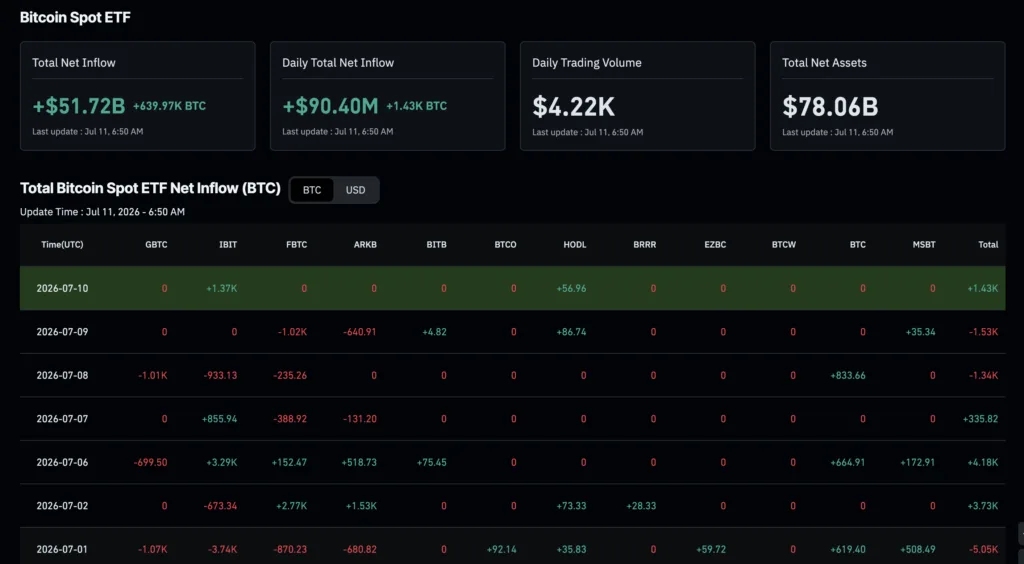
Task: Click the +1.37K IBIT value for 2026-07-10
Action: (222, 288)
